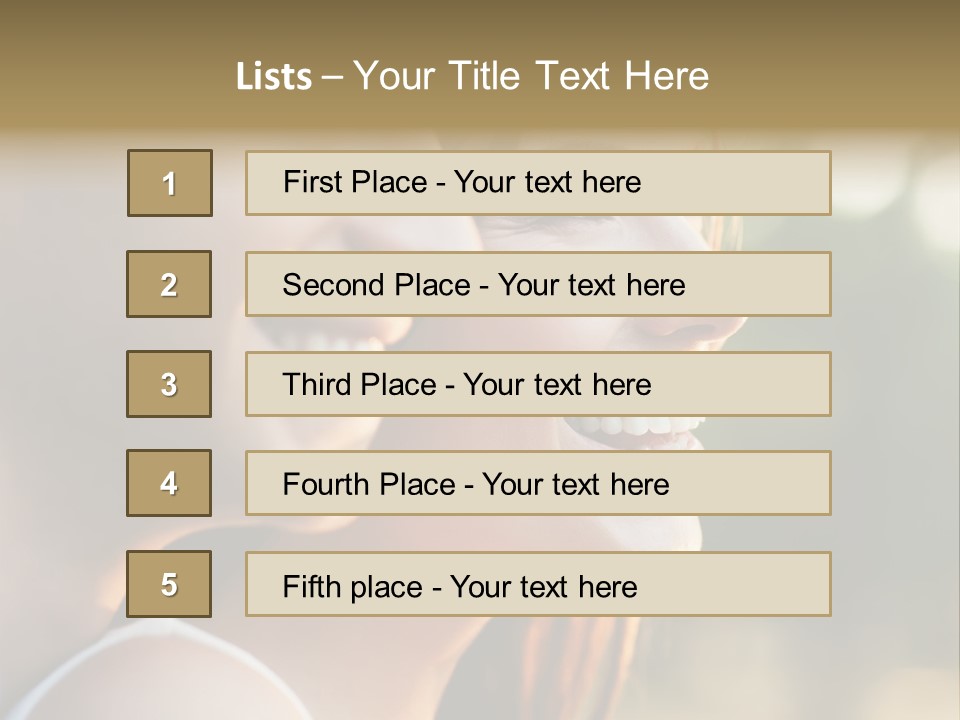Click the number 5 box

pyautogui.click(x=169, y=584)
